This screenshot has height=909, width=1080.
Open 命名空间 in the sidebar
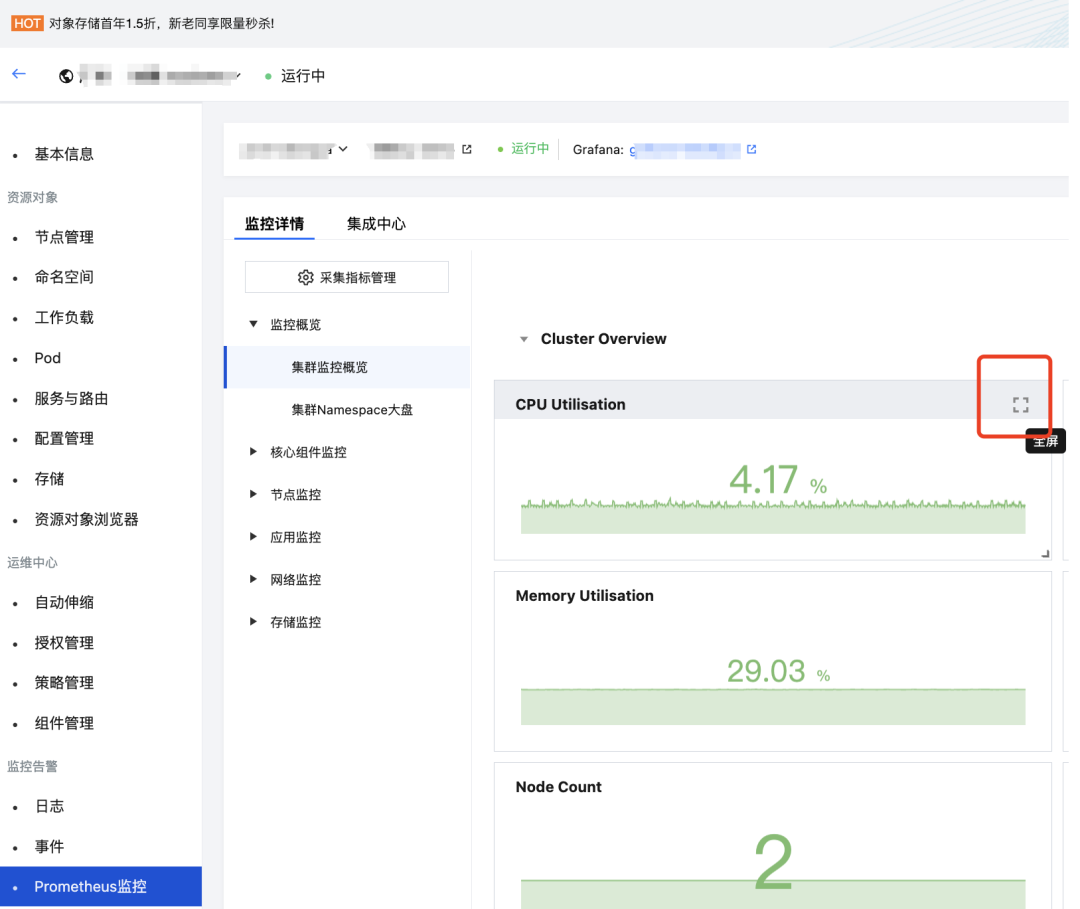click(x=64, y=278)
